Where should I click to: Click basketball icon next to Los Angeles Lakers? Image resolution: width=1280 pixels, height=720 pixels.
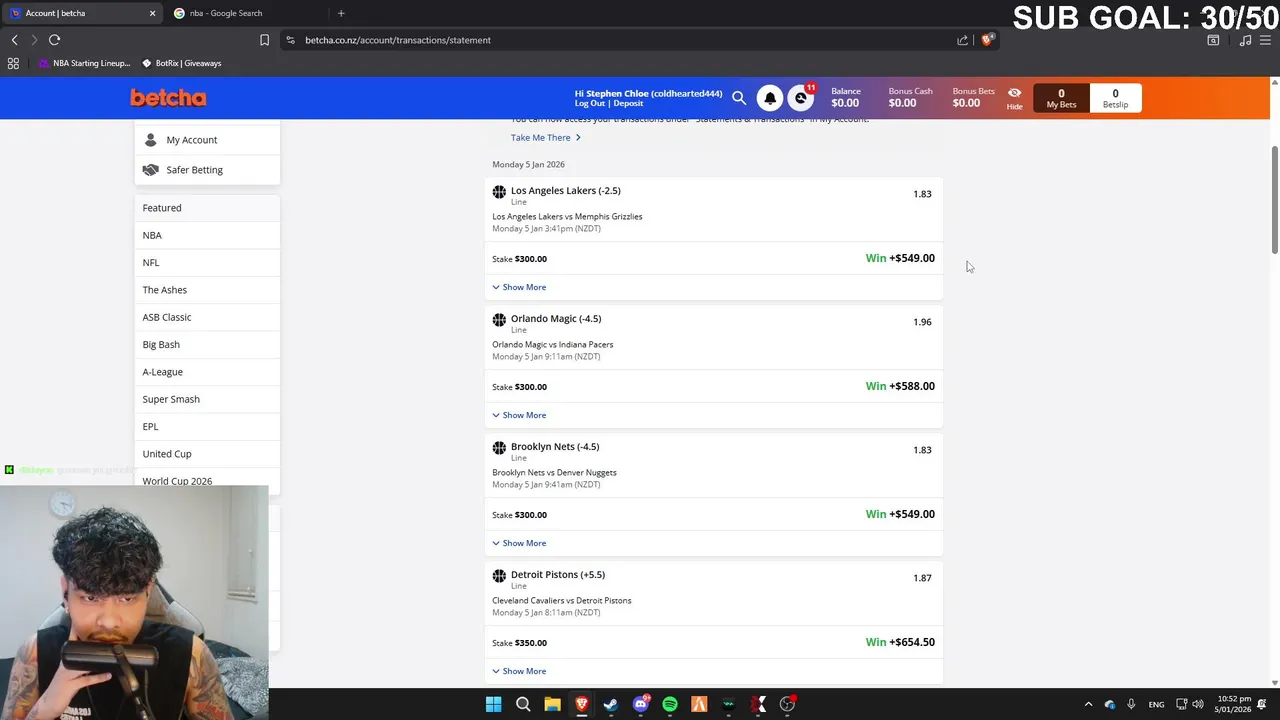[x=499, y=192]
